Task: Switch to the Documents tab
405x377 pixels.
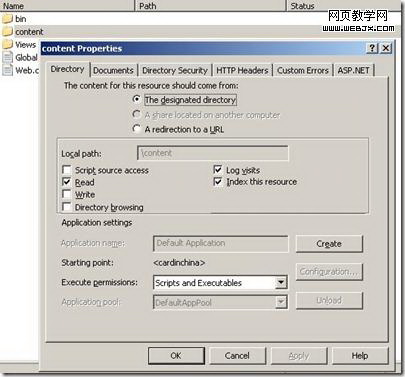Action: (113, 70)
